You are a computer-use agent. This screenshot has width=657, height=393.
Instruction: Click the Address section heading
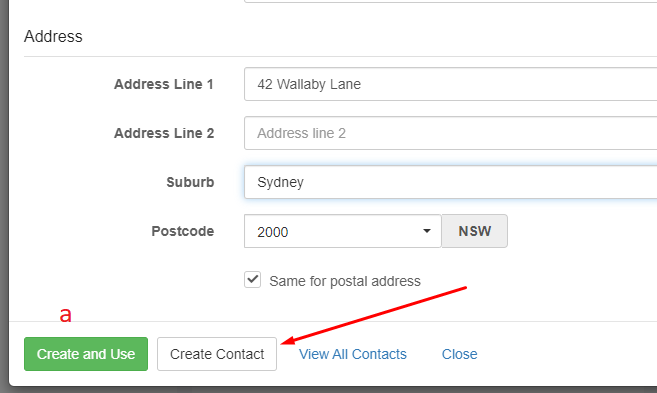click(x=53, y=36)
